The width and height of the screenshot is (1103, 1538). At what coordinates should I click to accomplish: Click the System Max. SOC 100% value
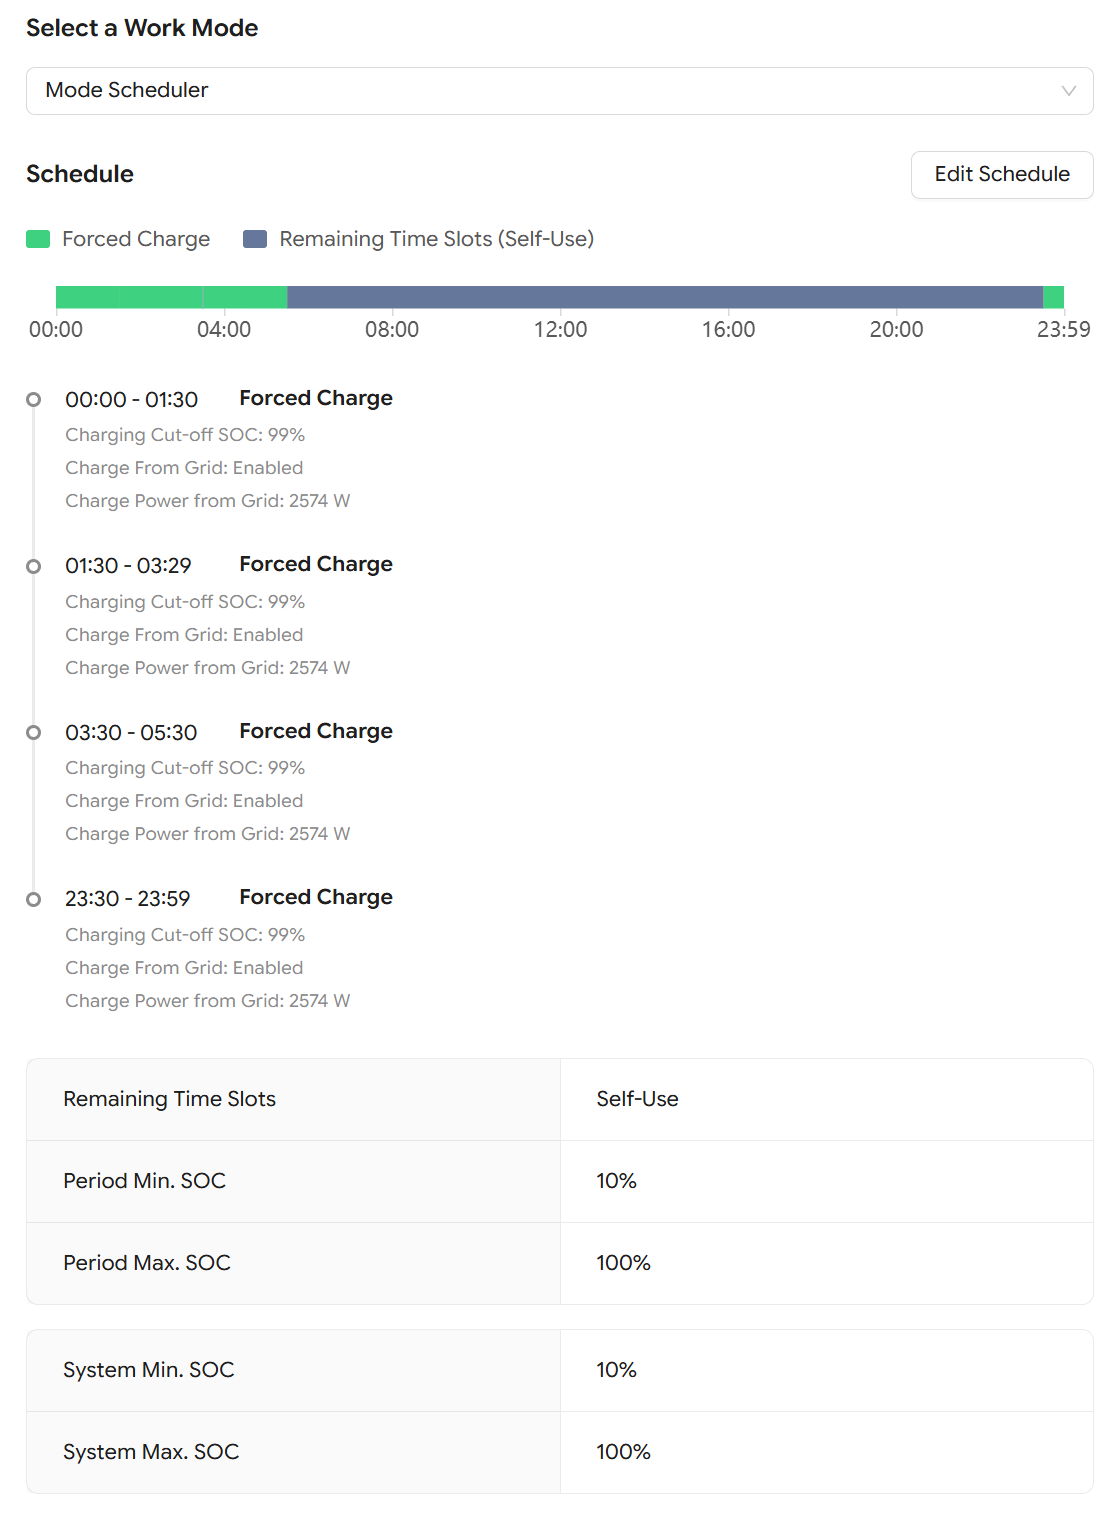tap(623, 1452)
